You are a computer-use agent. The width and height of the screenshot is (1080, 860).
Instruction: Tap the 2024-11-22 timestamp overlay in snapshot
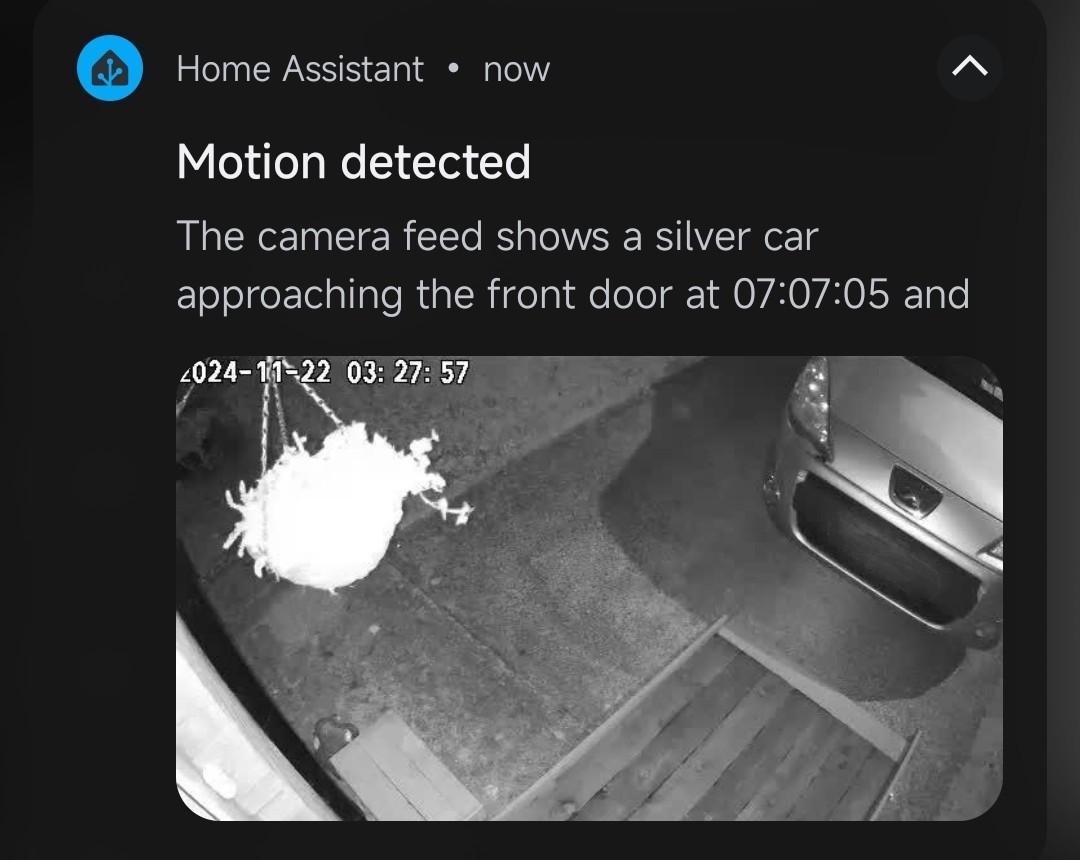(x=324, y=373)
